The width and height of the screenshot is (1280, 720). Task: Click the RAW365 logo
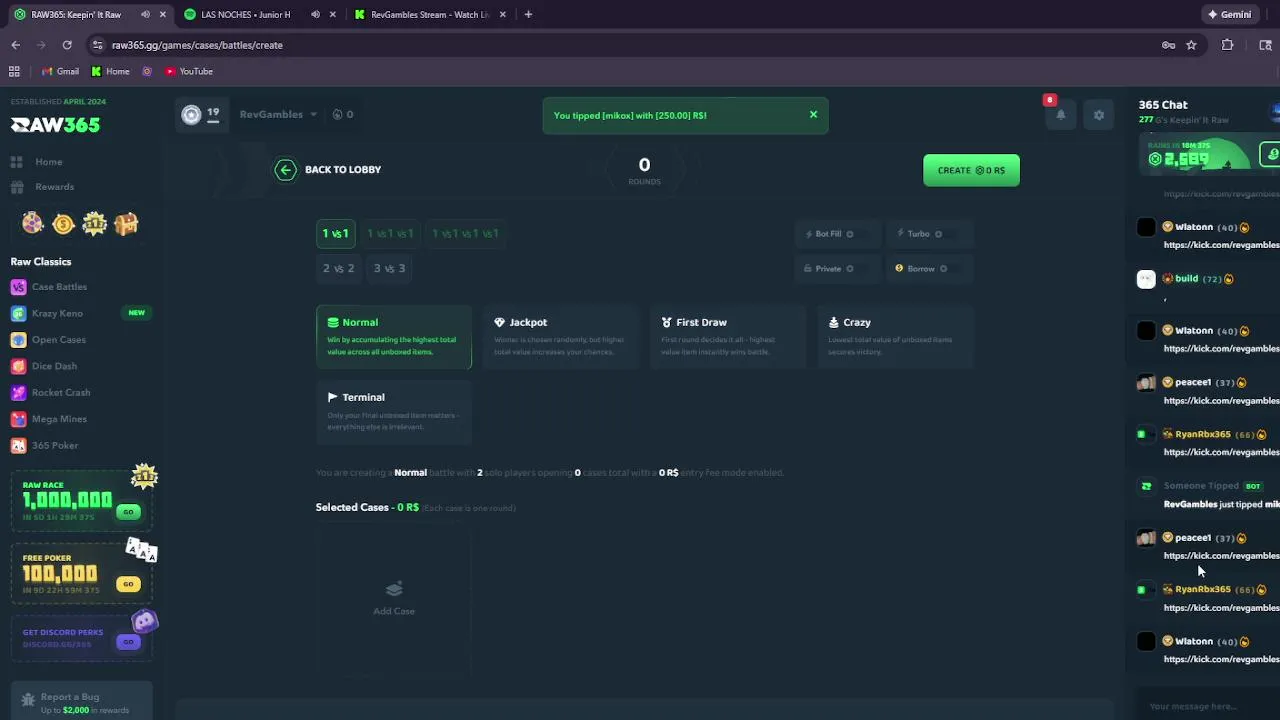click(x=55, y=125)
